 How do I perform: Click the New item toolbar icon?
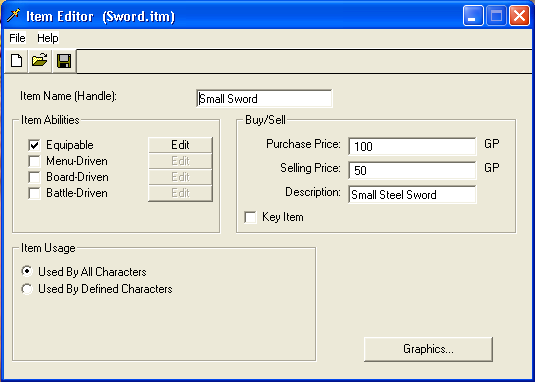(16, 61)
